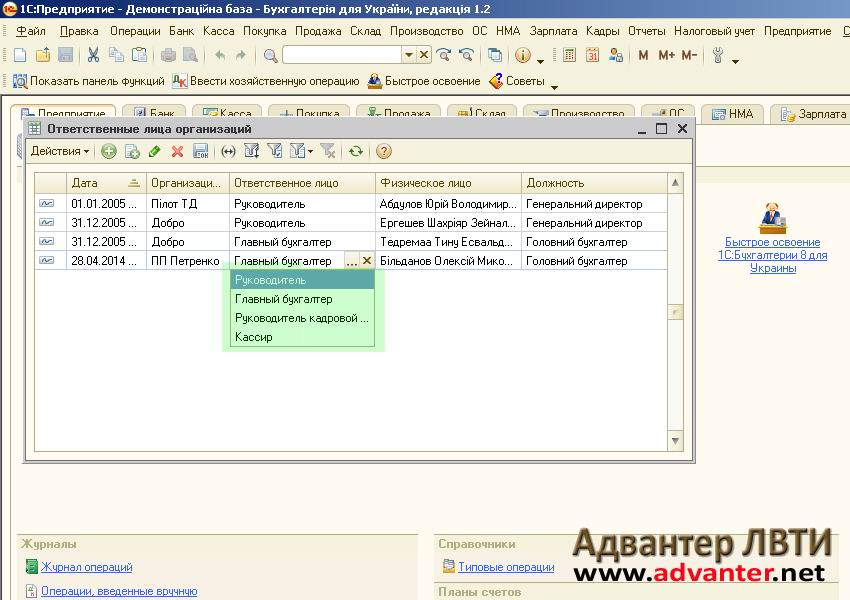Open the Налоговый учет menu
850x600 pixels.
714,31
